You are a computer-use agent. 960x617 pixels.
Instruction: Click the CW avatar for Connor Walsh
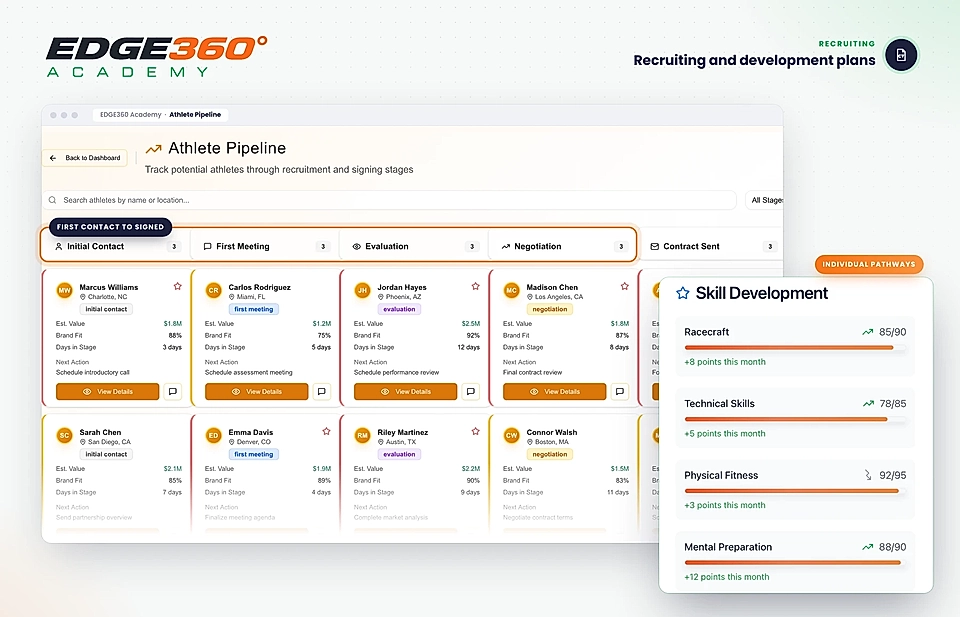point(511,436)
